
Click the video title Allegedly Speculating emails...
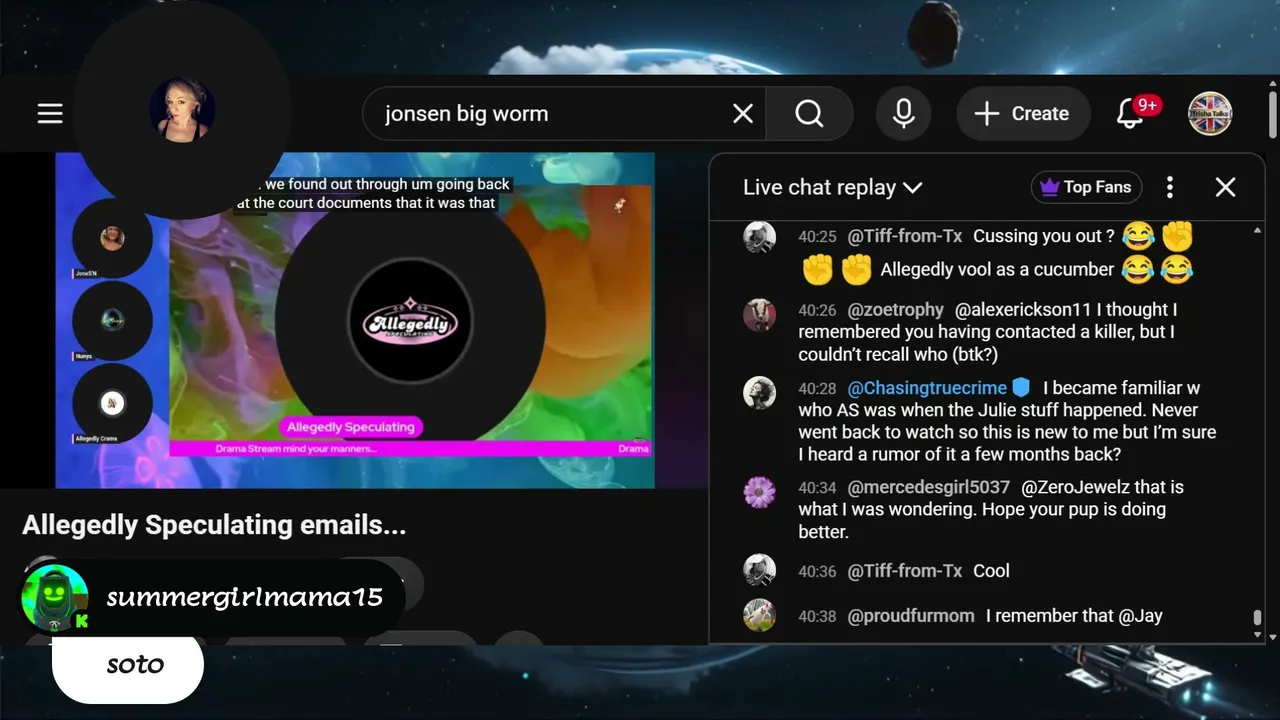pos(214,525)
